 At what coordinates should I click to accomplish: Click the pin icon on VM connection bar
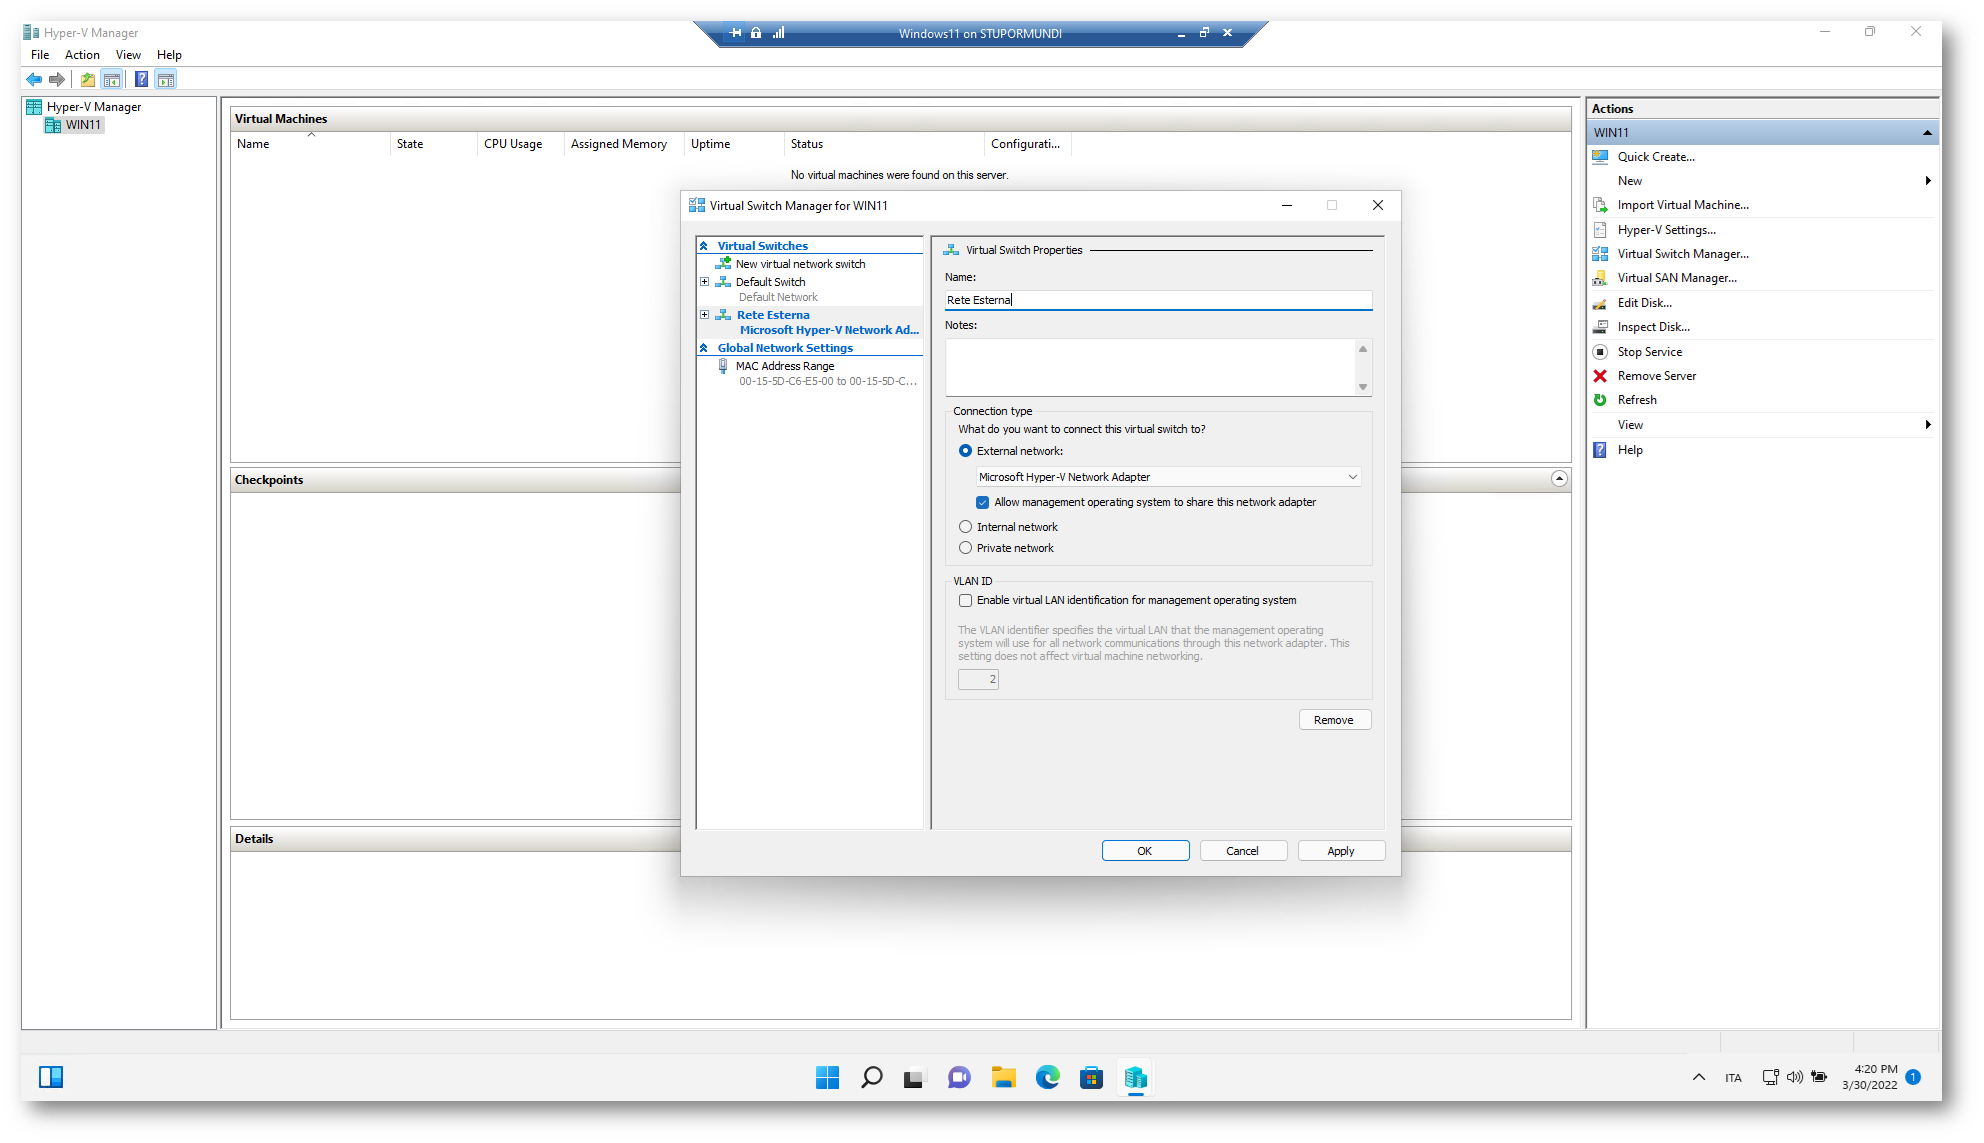pyautogui.click(x=735, y=33)
